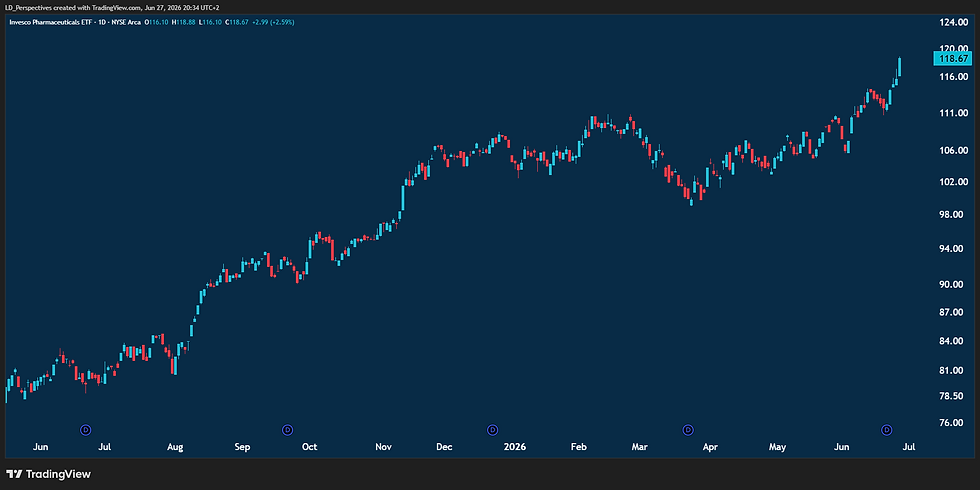980x490 pixels.
Task: Click the Nov label on the time axis
Action: [x=384, y=448]
